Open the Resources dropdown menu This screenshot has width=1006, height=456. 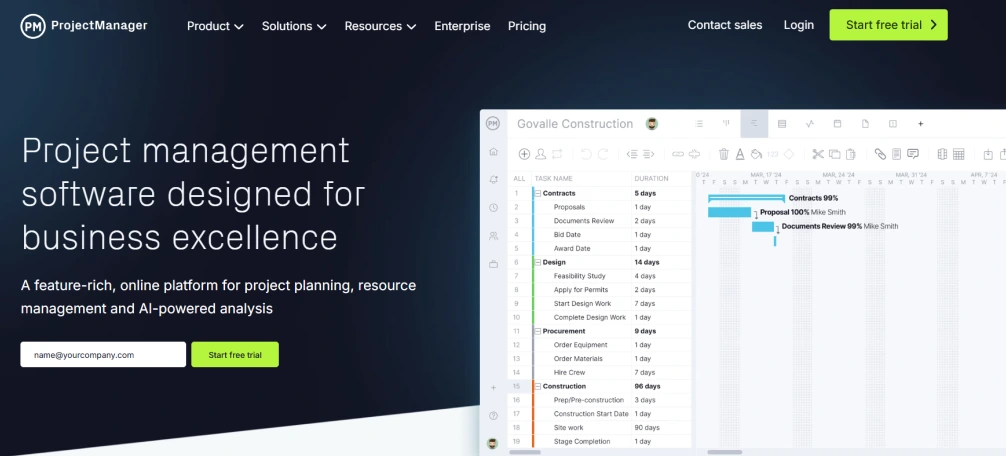(380, 26)
